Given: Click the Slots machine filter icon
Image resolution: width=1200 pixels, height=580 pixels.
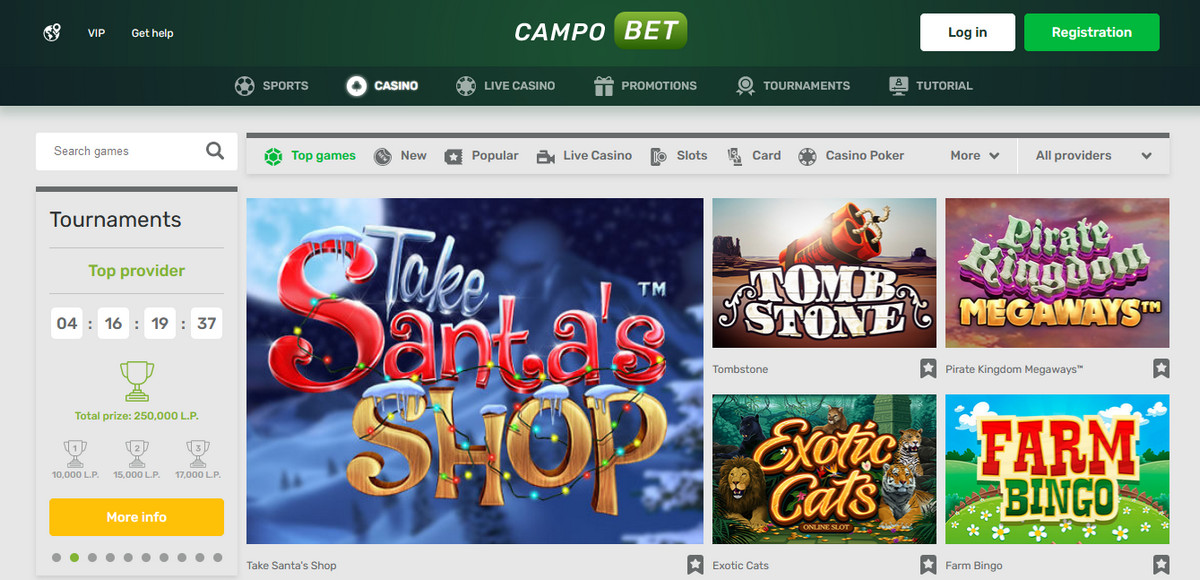Looking at the screenshot, I should pyautogui.click(x=659, y=156).
